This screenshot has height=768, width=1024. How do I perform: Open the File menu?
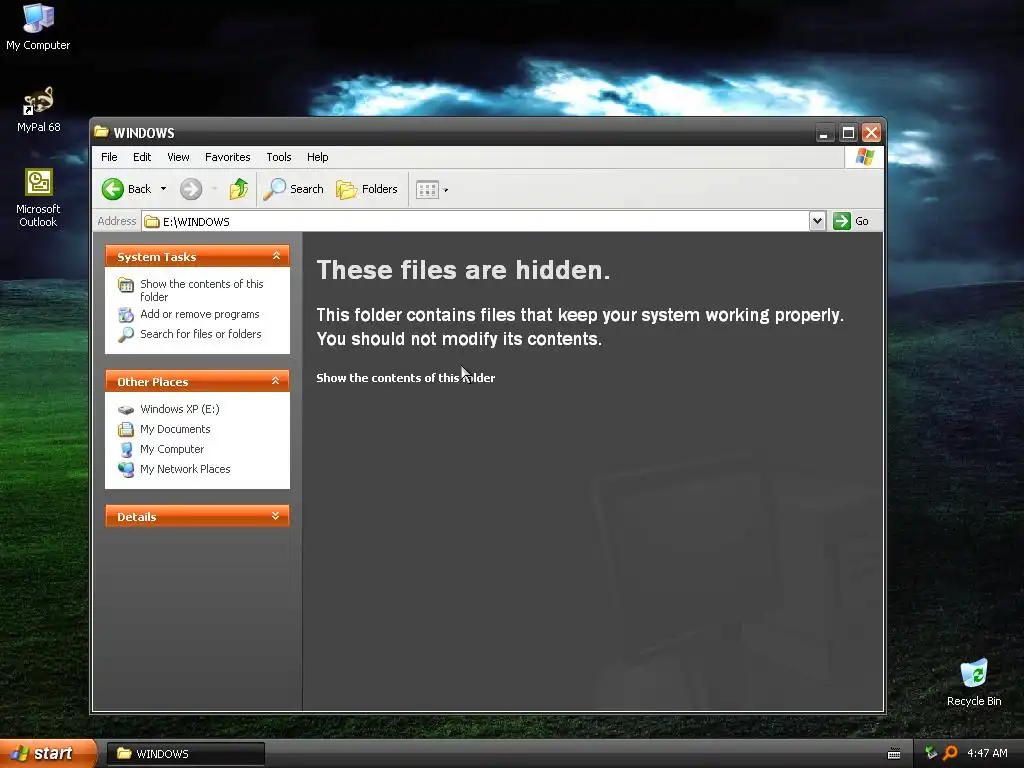coord(109,157)
